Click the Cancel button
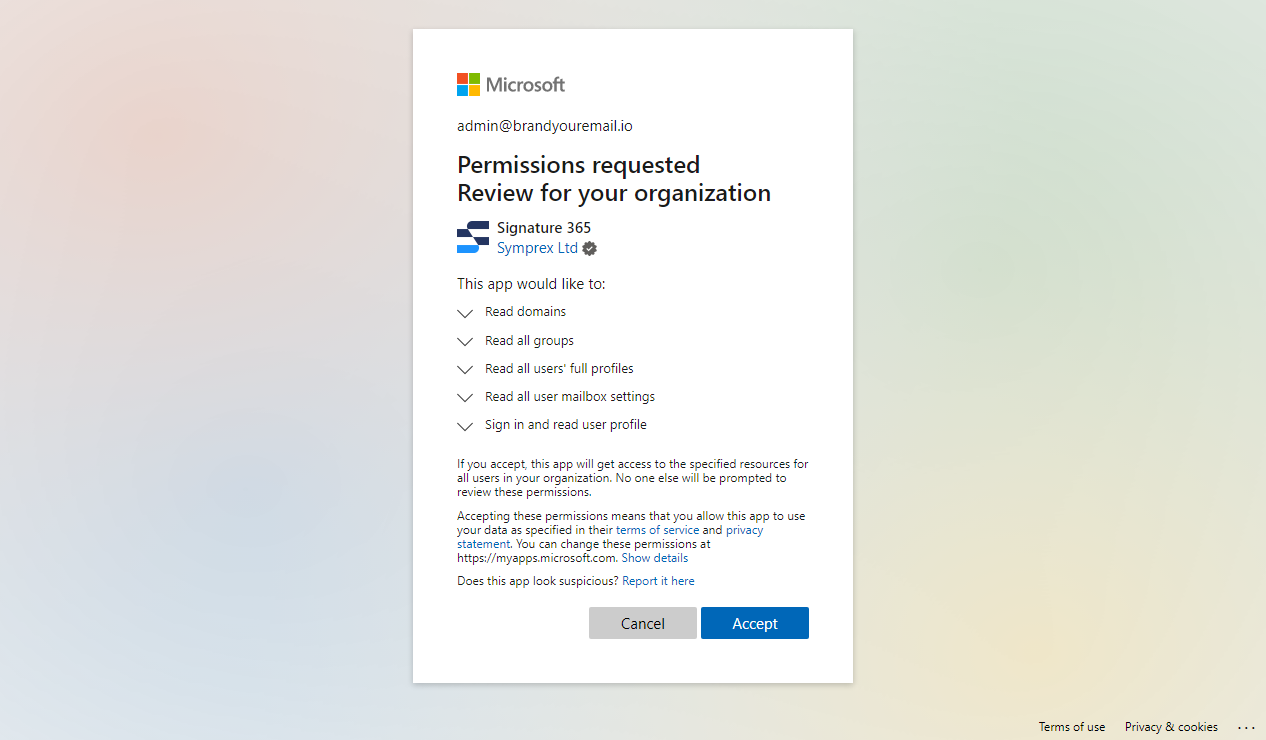This screenshot has height=740, width=1266. coord(643,623)
